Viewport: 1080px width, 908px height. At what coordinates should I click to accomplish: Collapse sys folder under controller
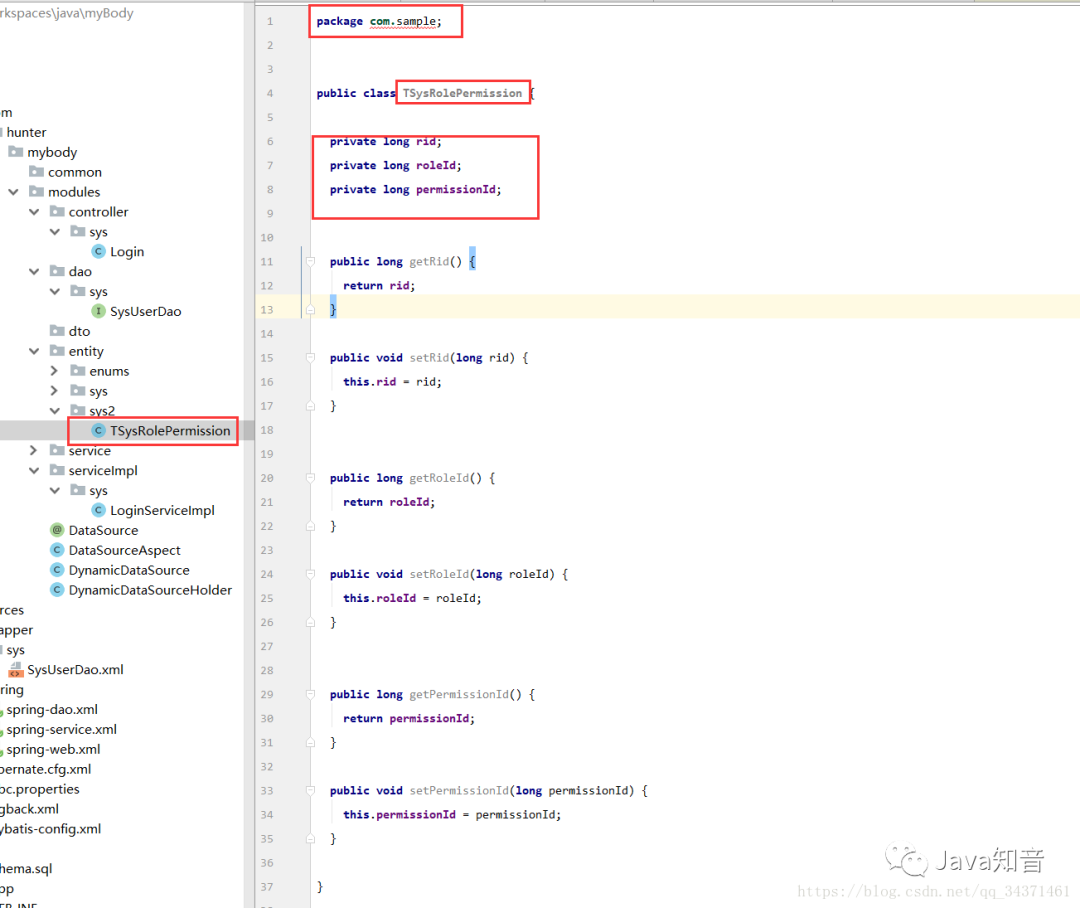pyautogui.click(x=54, y=231)
